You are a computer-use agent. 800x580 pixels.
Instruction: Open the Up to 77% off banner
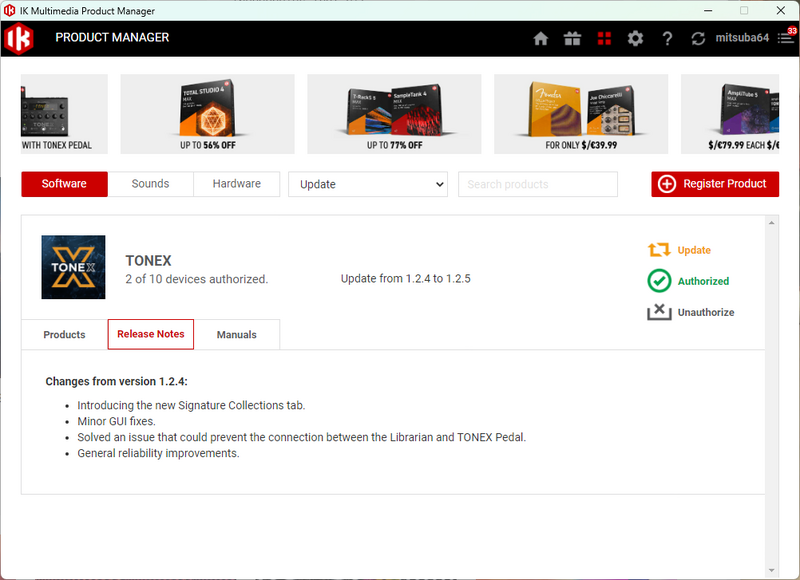click(x=394, y=114)
